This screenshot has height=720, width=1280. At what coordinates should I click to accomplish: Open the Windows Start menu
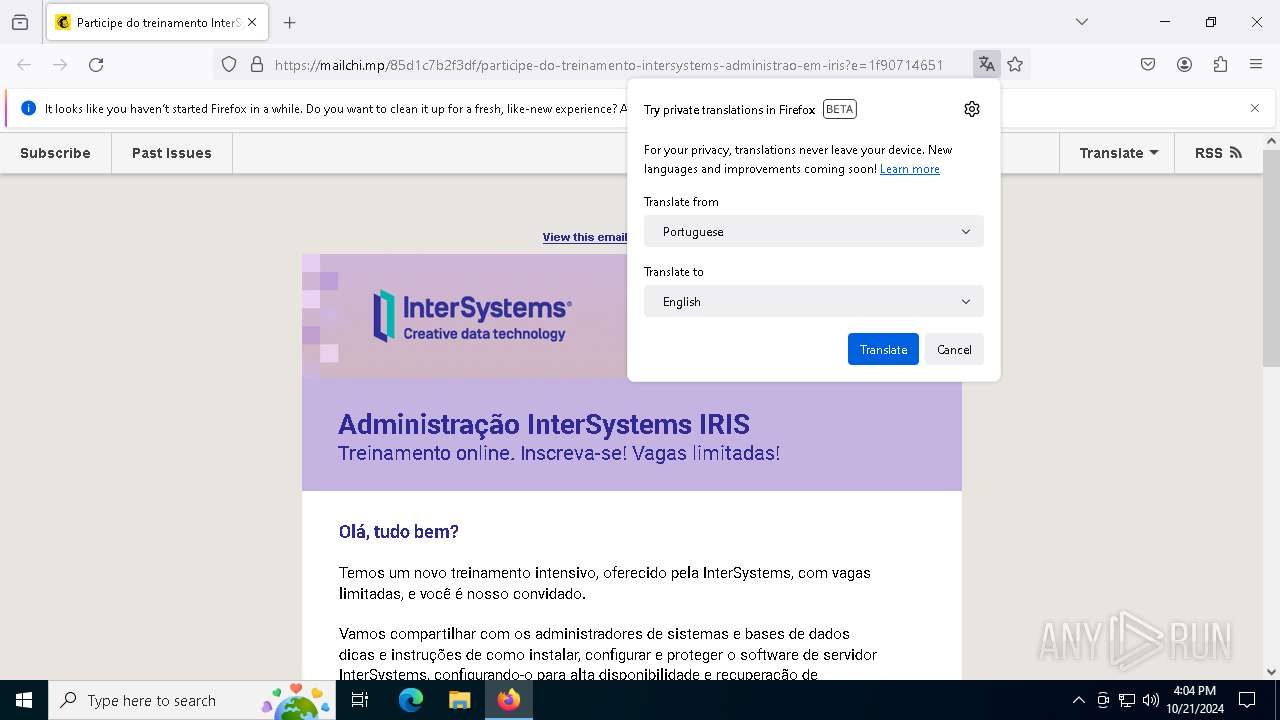click(24, 700)
